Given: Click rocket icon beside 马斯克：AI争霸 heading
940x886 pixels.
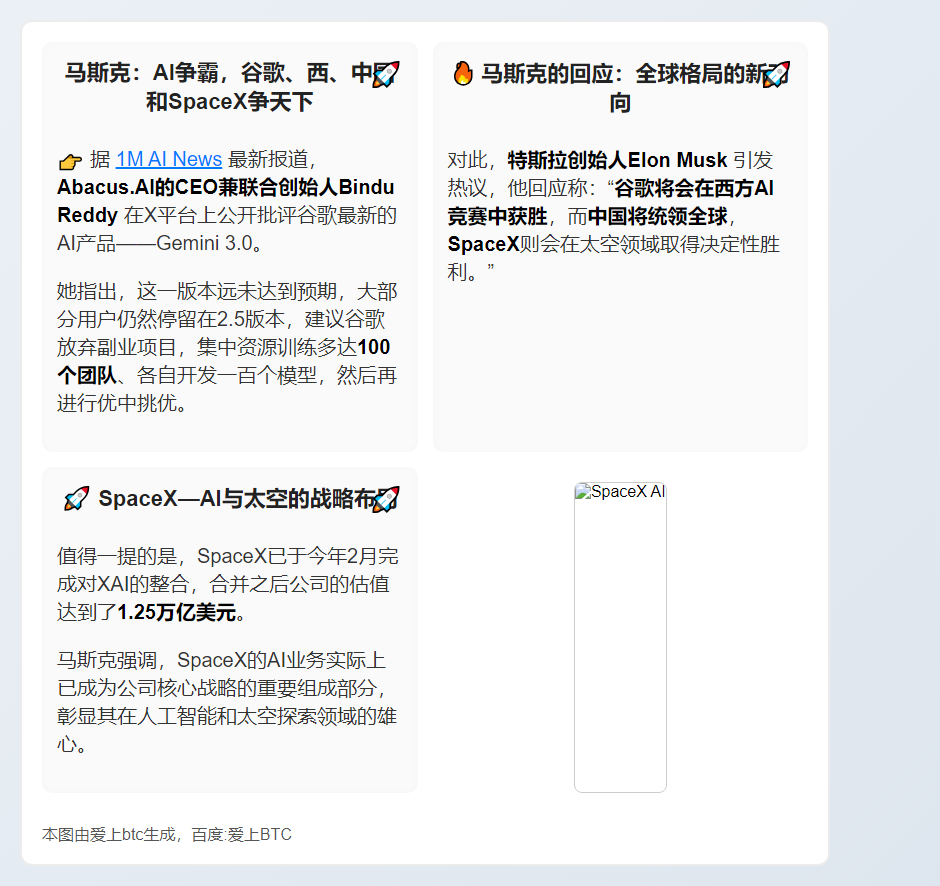Looking at the screenshot, I should pos(386,75).
